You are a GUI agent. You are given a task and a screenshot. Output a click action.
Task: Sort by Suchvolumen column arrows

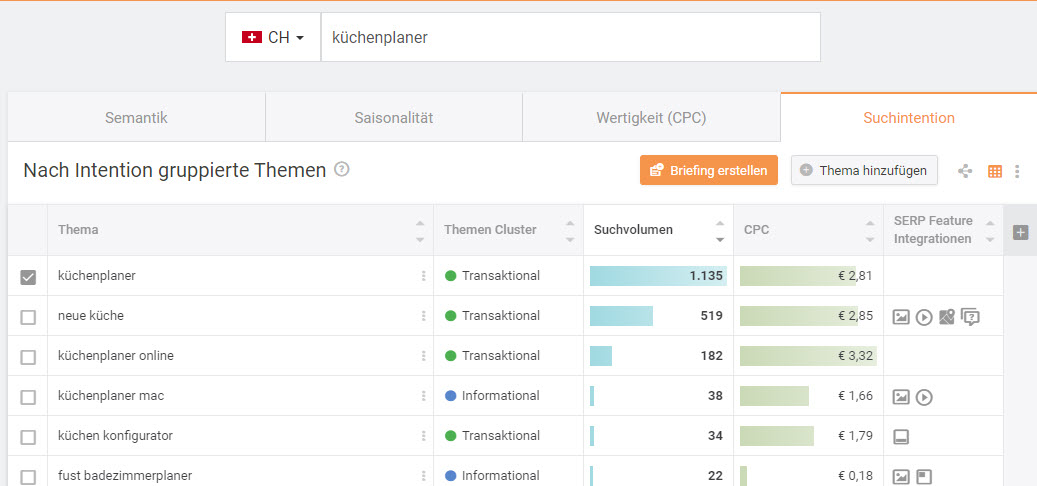click(x=720, y=230)
